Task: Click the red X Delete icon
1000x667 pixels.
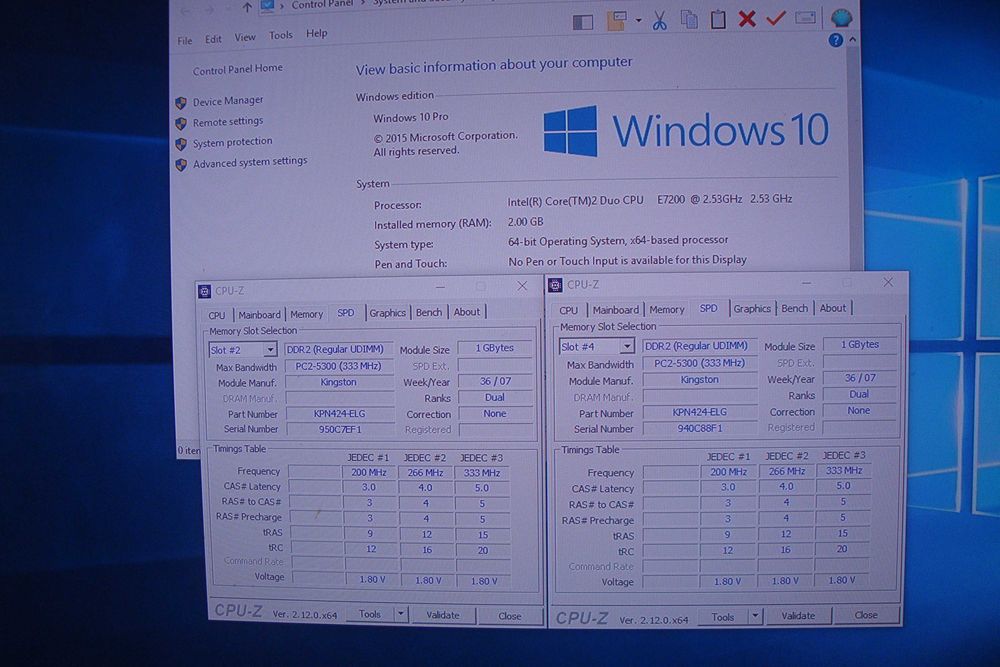Action: tap(747, 18)
